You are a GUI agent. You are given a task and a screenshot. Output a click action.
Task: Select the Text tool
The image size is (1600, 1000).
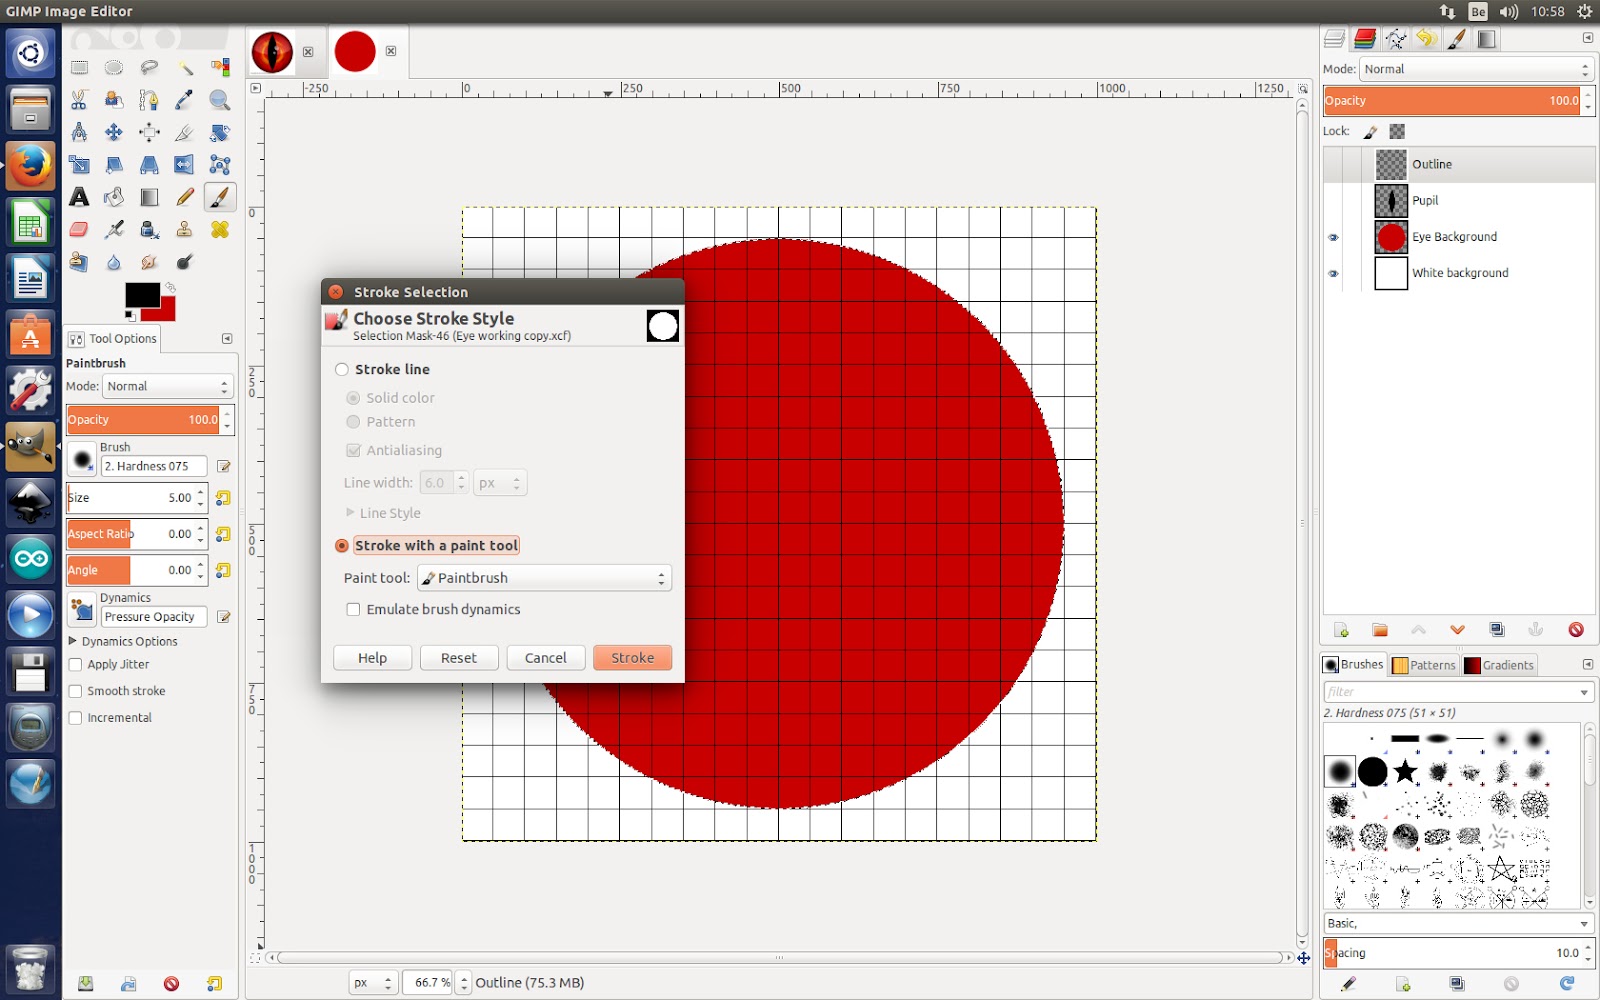(x=79, y=197)
